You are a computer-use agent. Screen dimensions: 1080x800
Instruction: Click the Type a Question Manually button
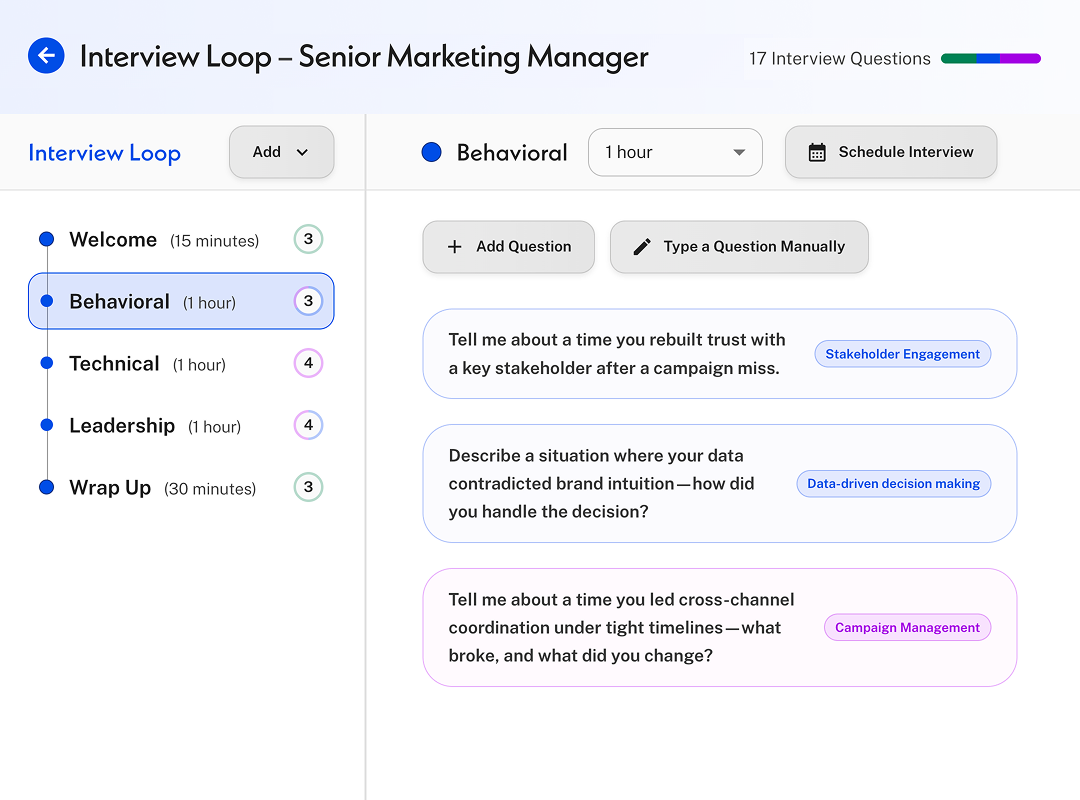pyautogui.click(x=739, y=247)
